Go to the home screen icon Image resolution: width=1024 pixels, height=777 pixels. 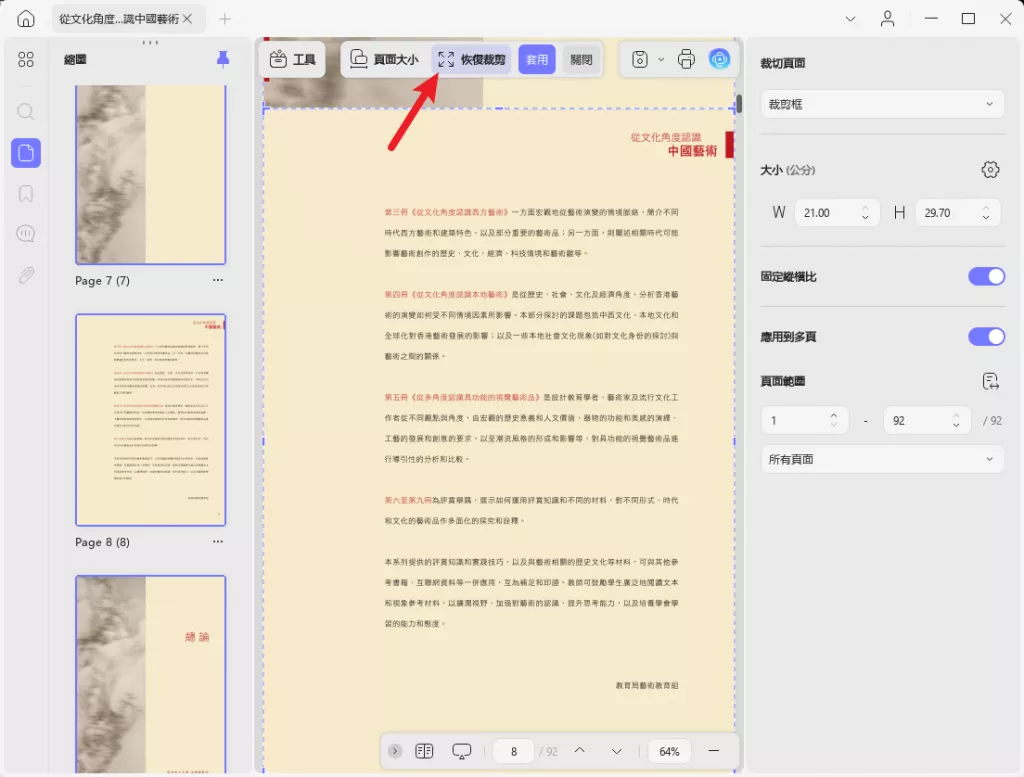coord(26,19)
